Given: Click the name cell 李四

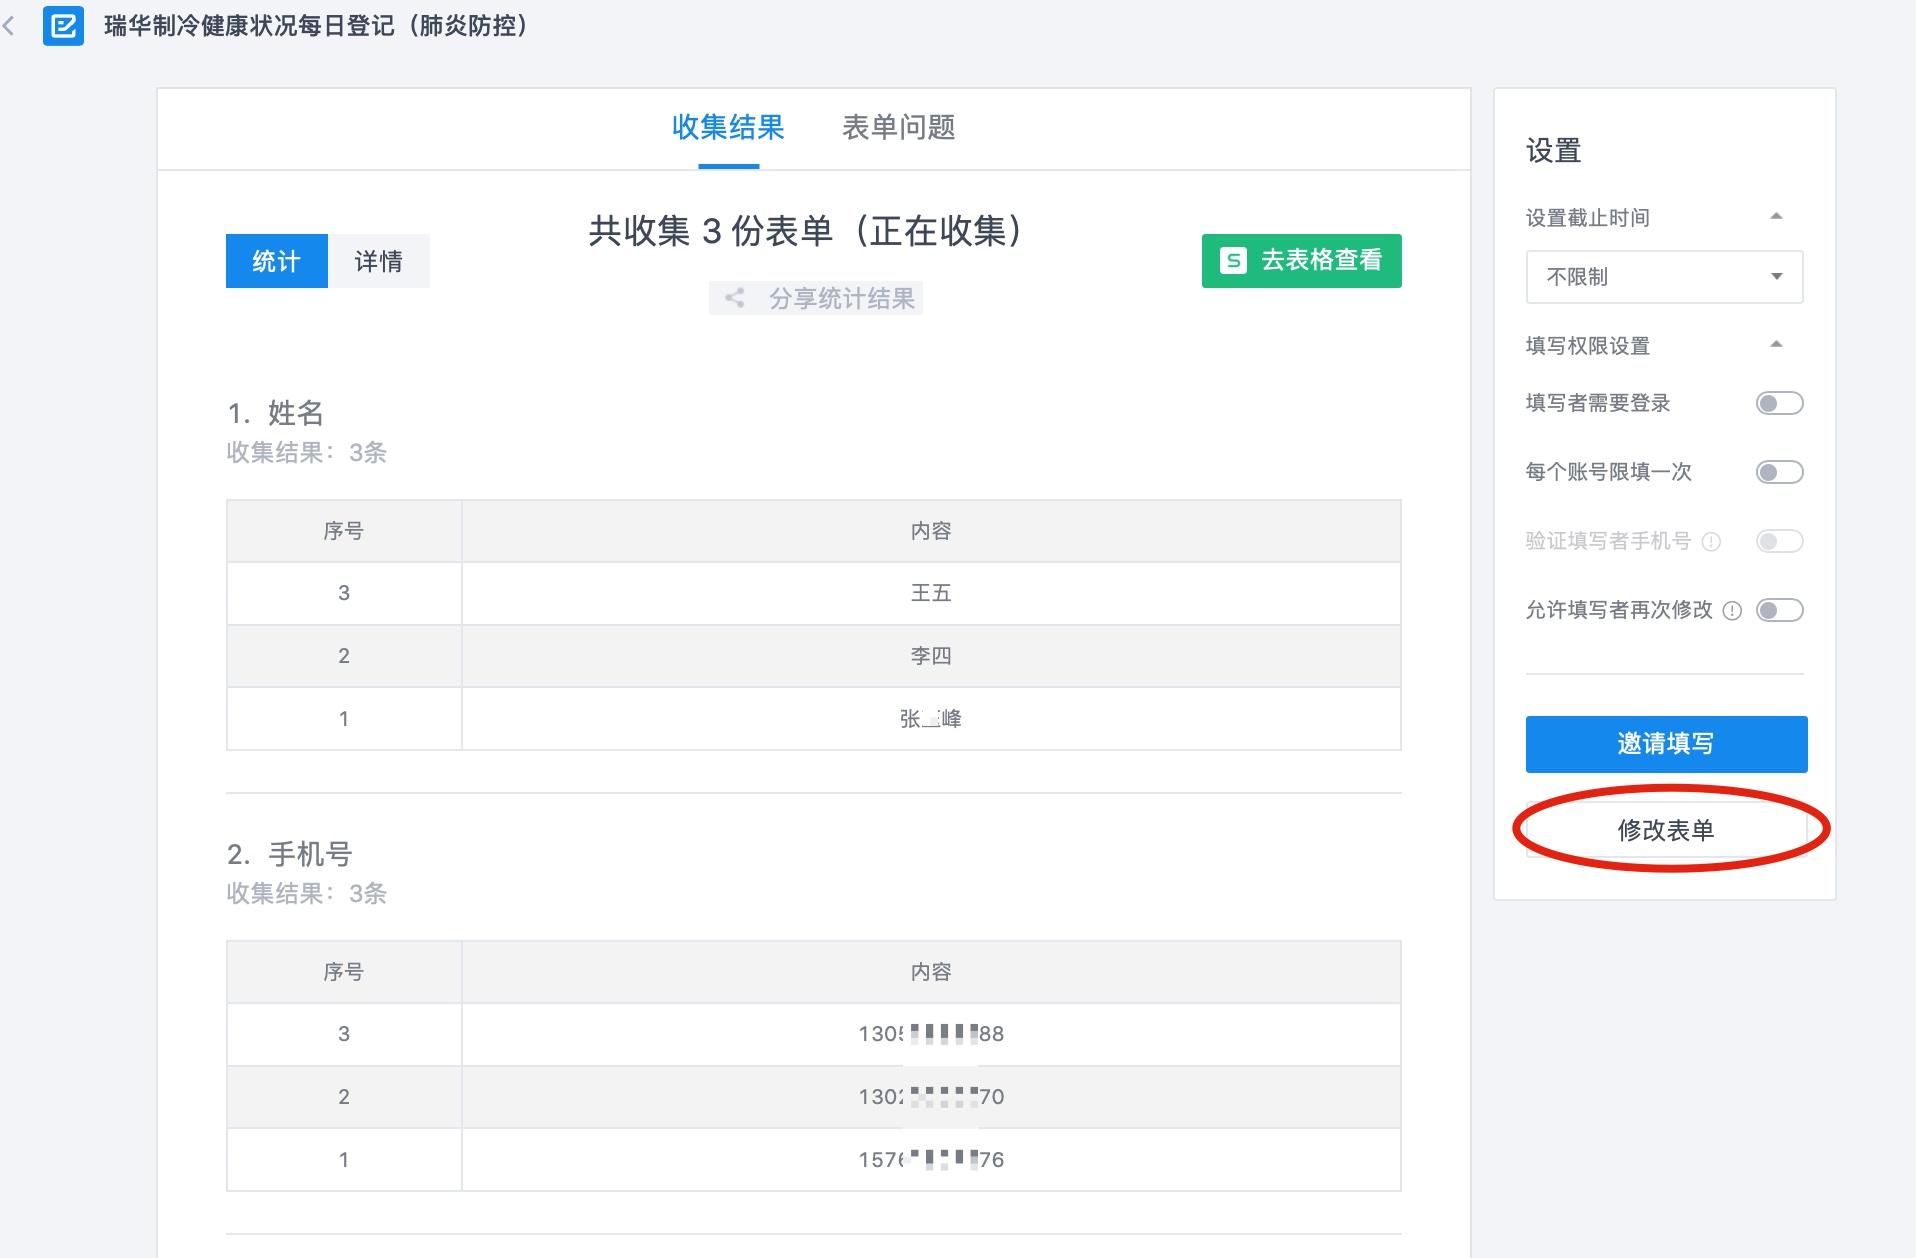Looking at the screenshot, I should [931, 656].
